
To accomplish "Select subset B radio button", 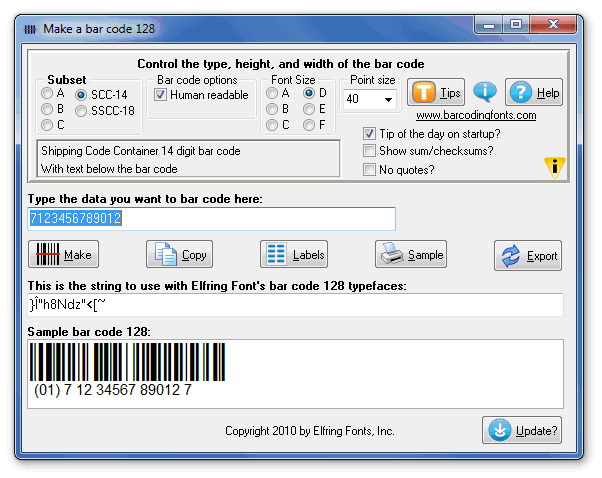I will (x=47, y=109).
